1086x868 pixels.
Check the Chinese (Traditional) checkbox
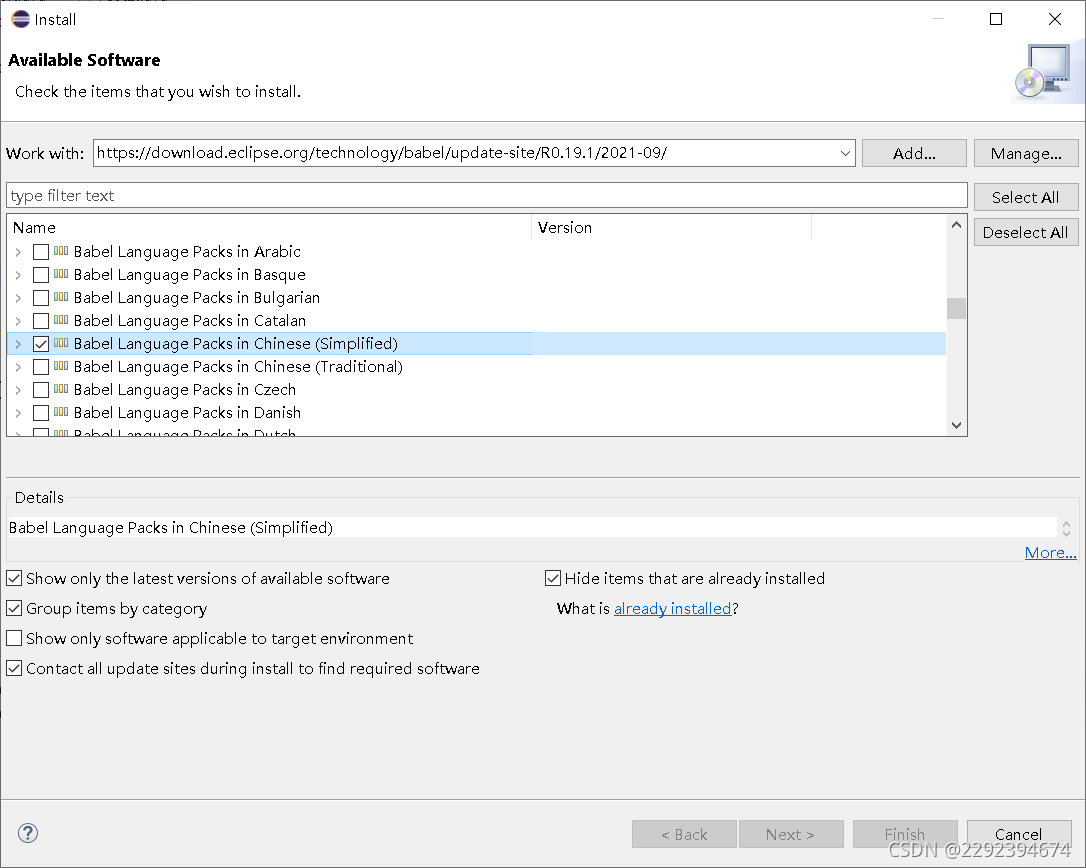(x=41, y=366)
